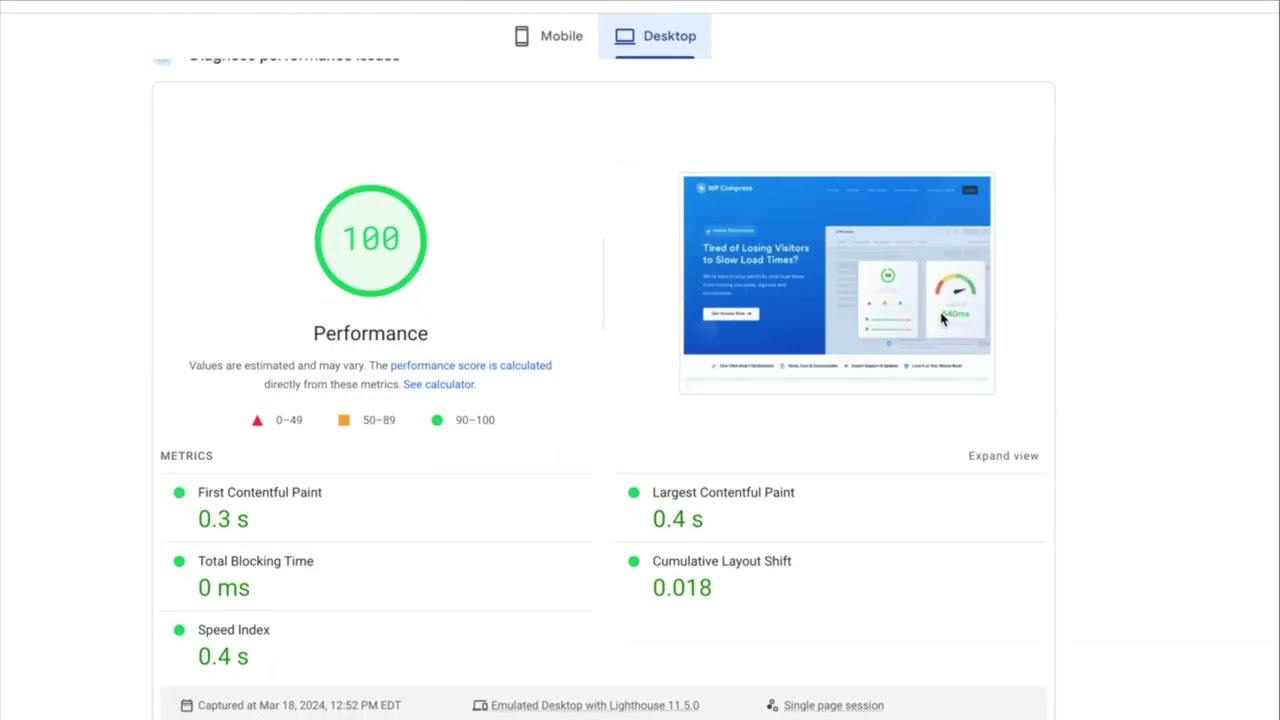Click the green dot beside Total Blocking Time

[179, 561]
